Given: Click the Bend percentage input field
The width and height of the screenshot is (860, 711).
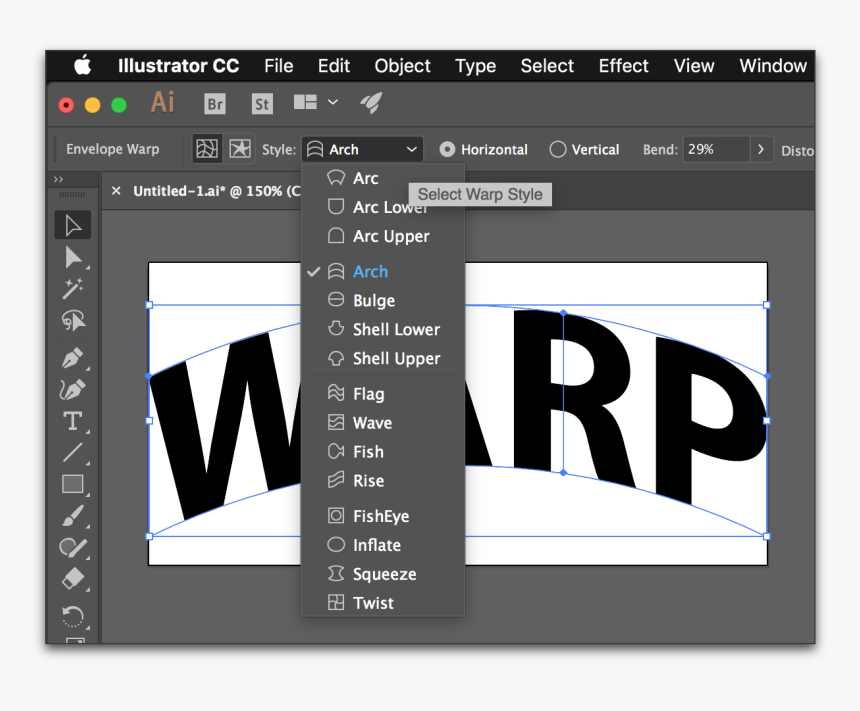Looking at the screenshot, I should point(718,148).
